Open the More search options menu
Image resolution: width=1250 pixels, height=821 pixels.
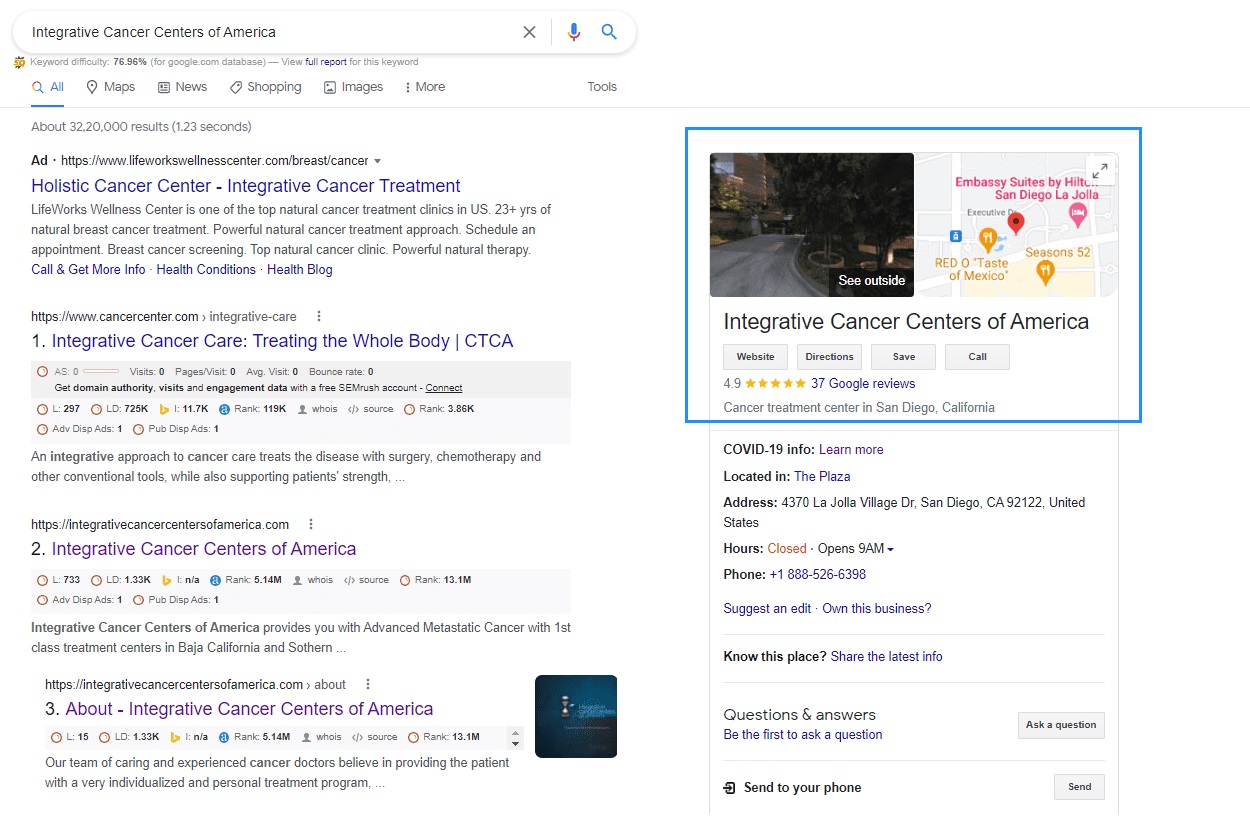coord(425,87)
